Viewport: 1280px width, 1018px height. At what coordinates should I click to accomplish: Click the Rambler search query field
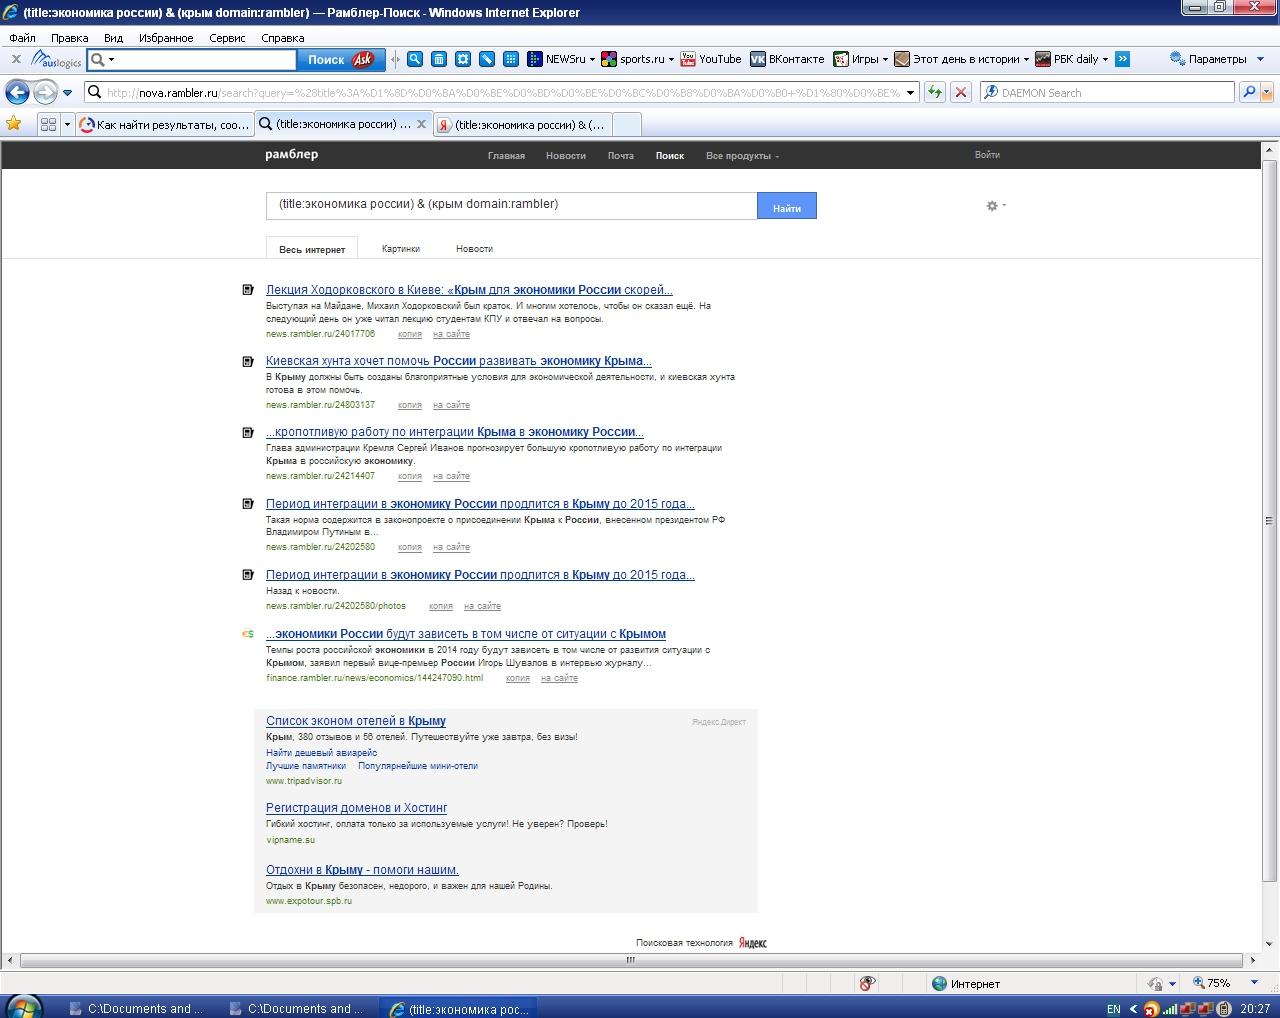click(x=511, y=205)
